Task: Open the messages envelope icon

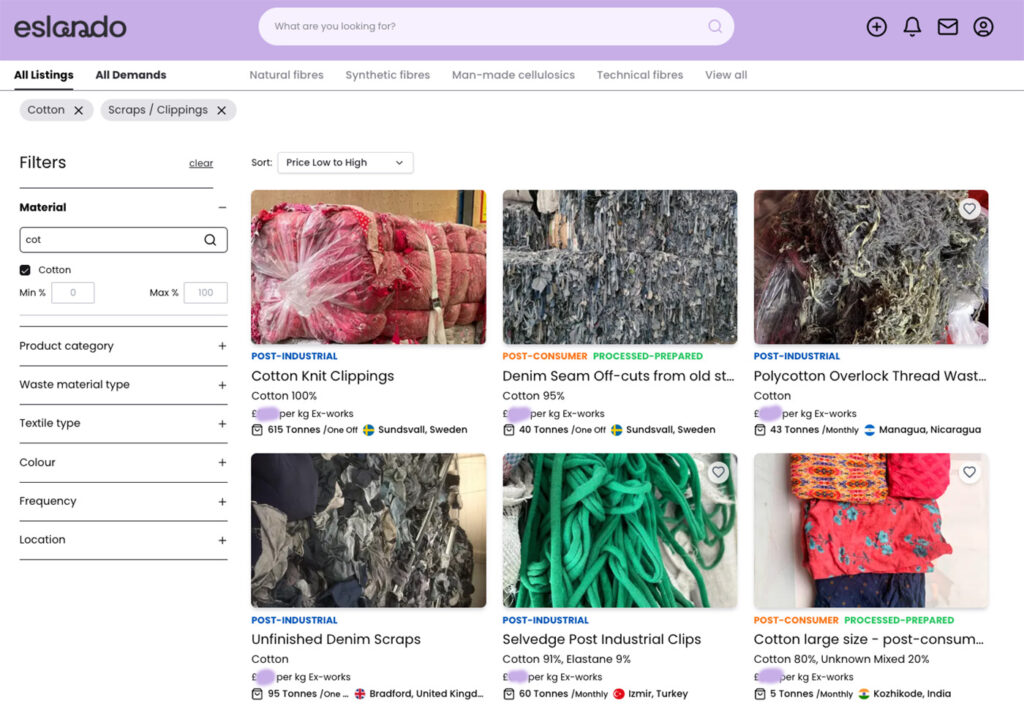Action: [x=947, y=27]
